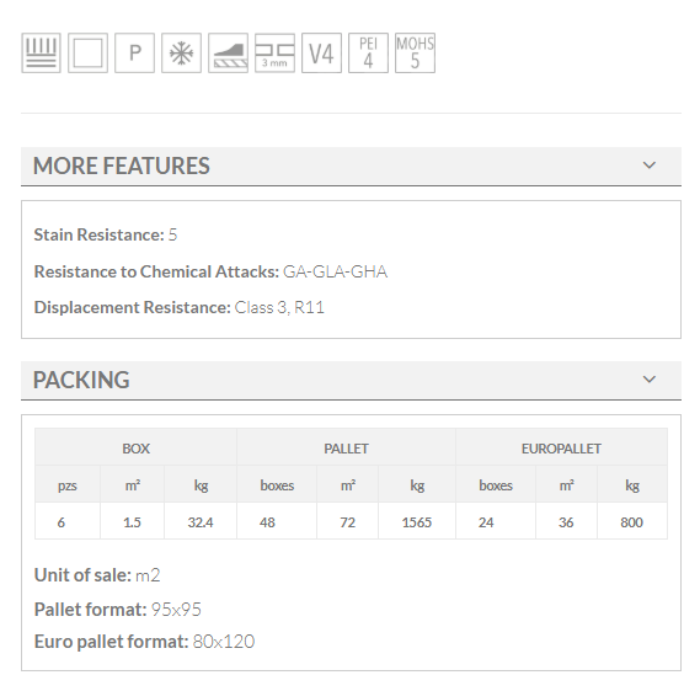Click the pallet weight value 1565
Viewport: 700px width, 700px height.
coord(416,522)
